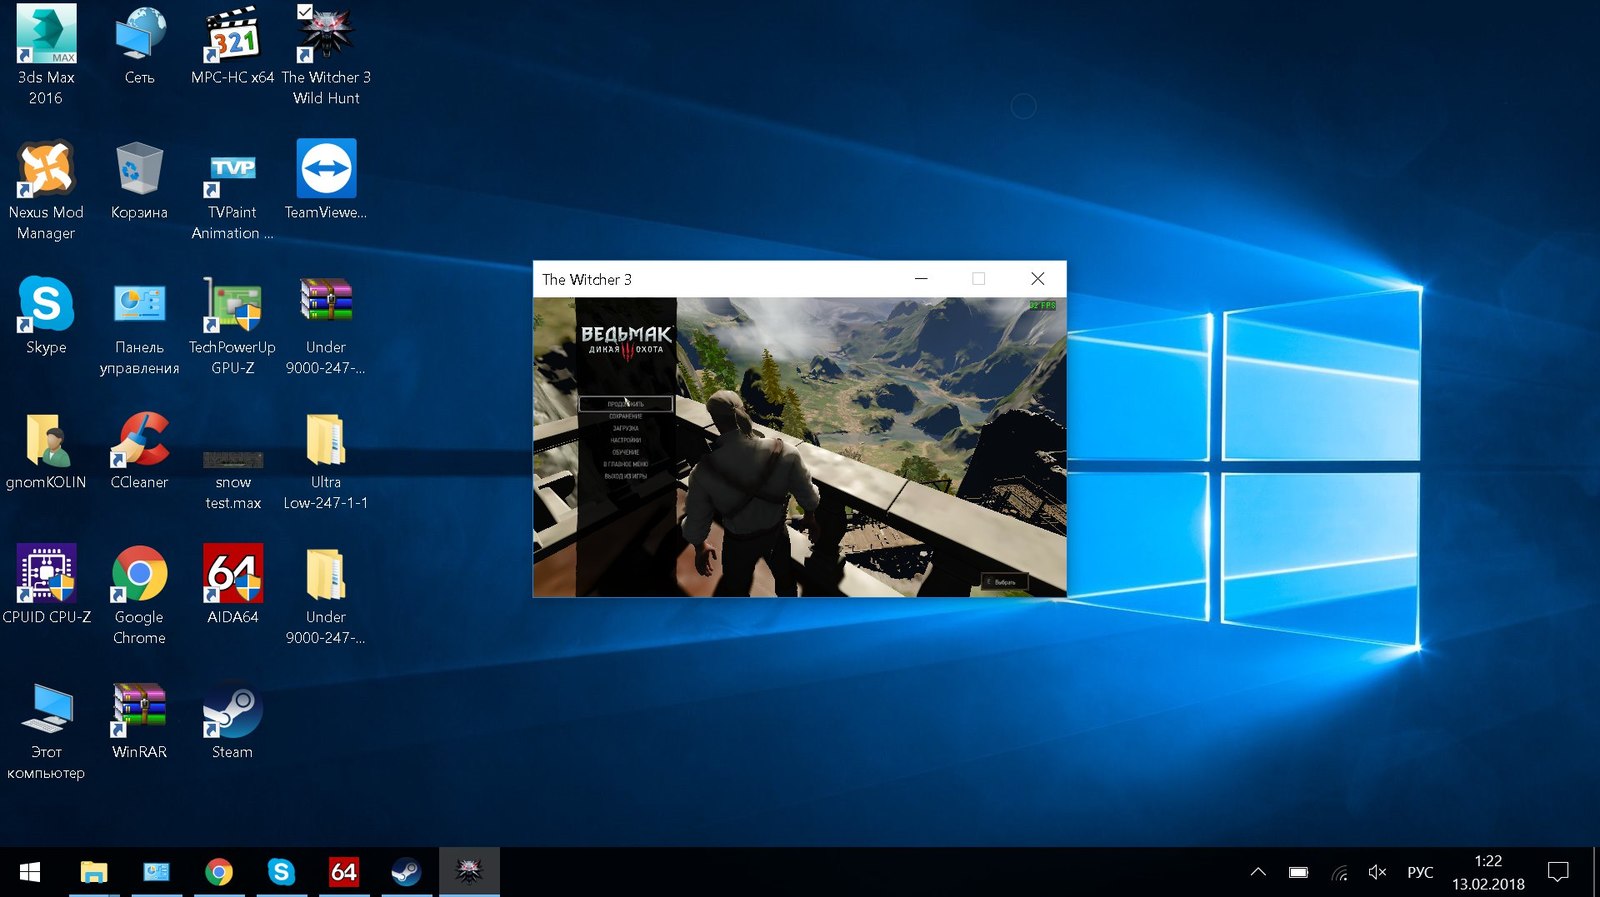This screenshot has width=1600, height=897.
Task: Launch the Steam desktop shortcut
Action: (232, 720)
